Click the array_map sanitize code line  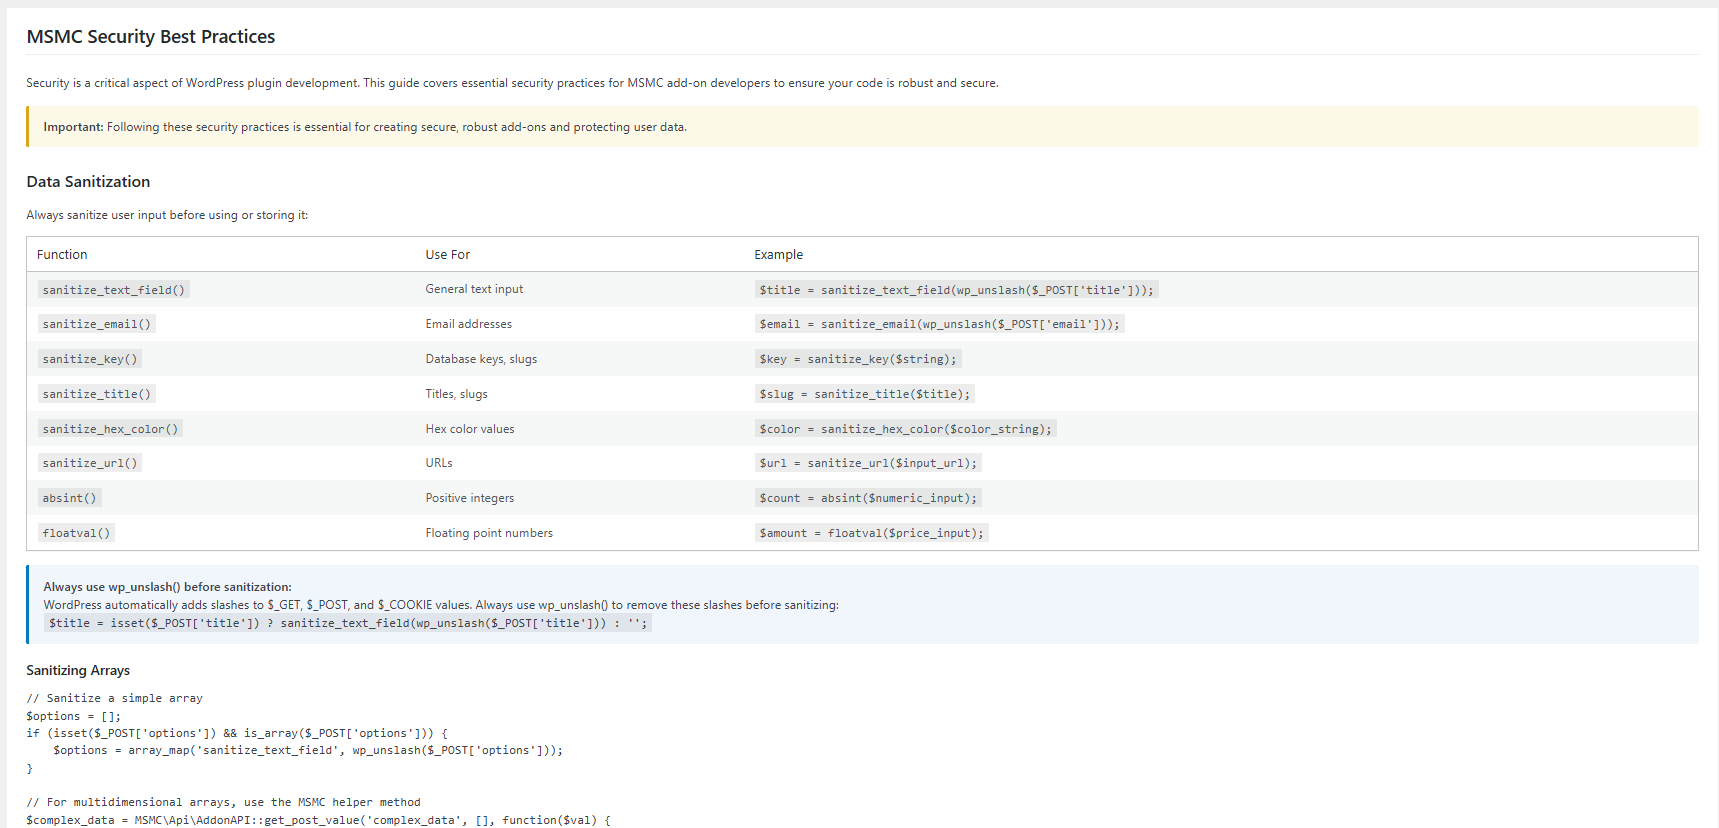point(308,750)
